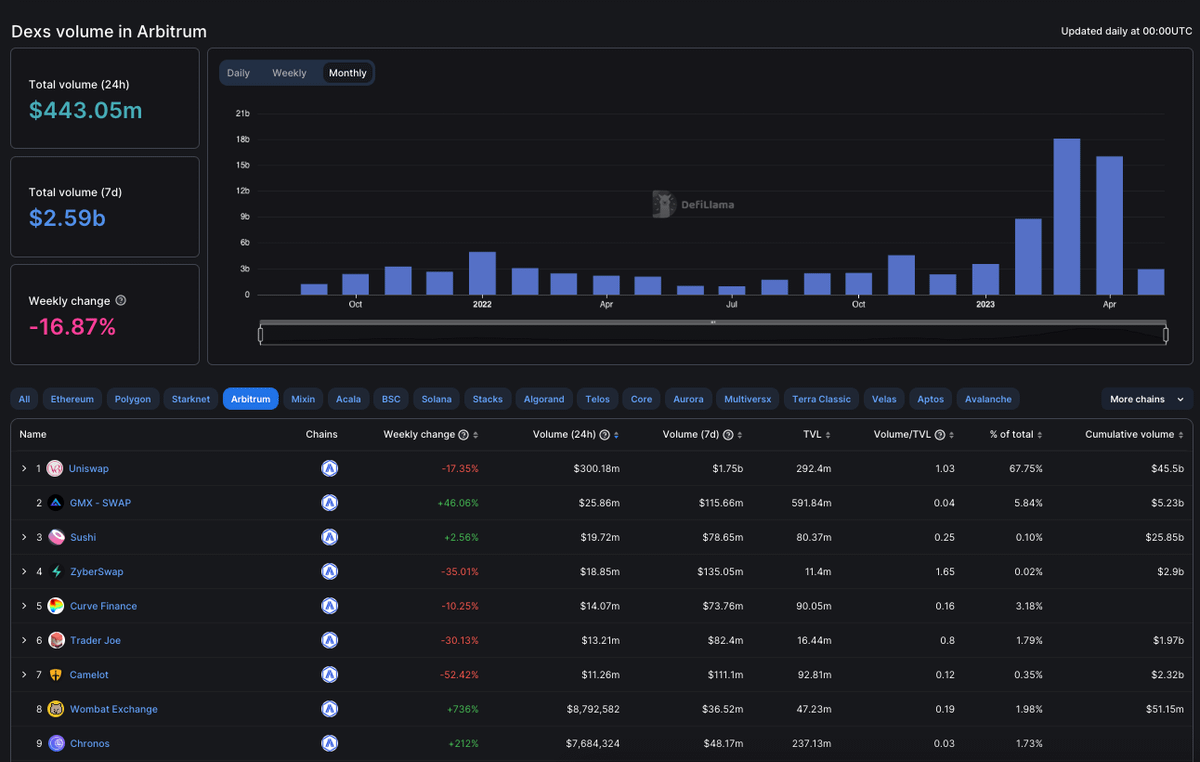Click the chart range slider right handle
Screen dimensions: 1200x762
pyautogui.click(x=1166, y=334)
